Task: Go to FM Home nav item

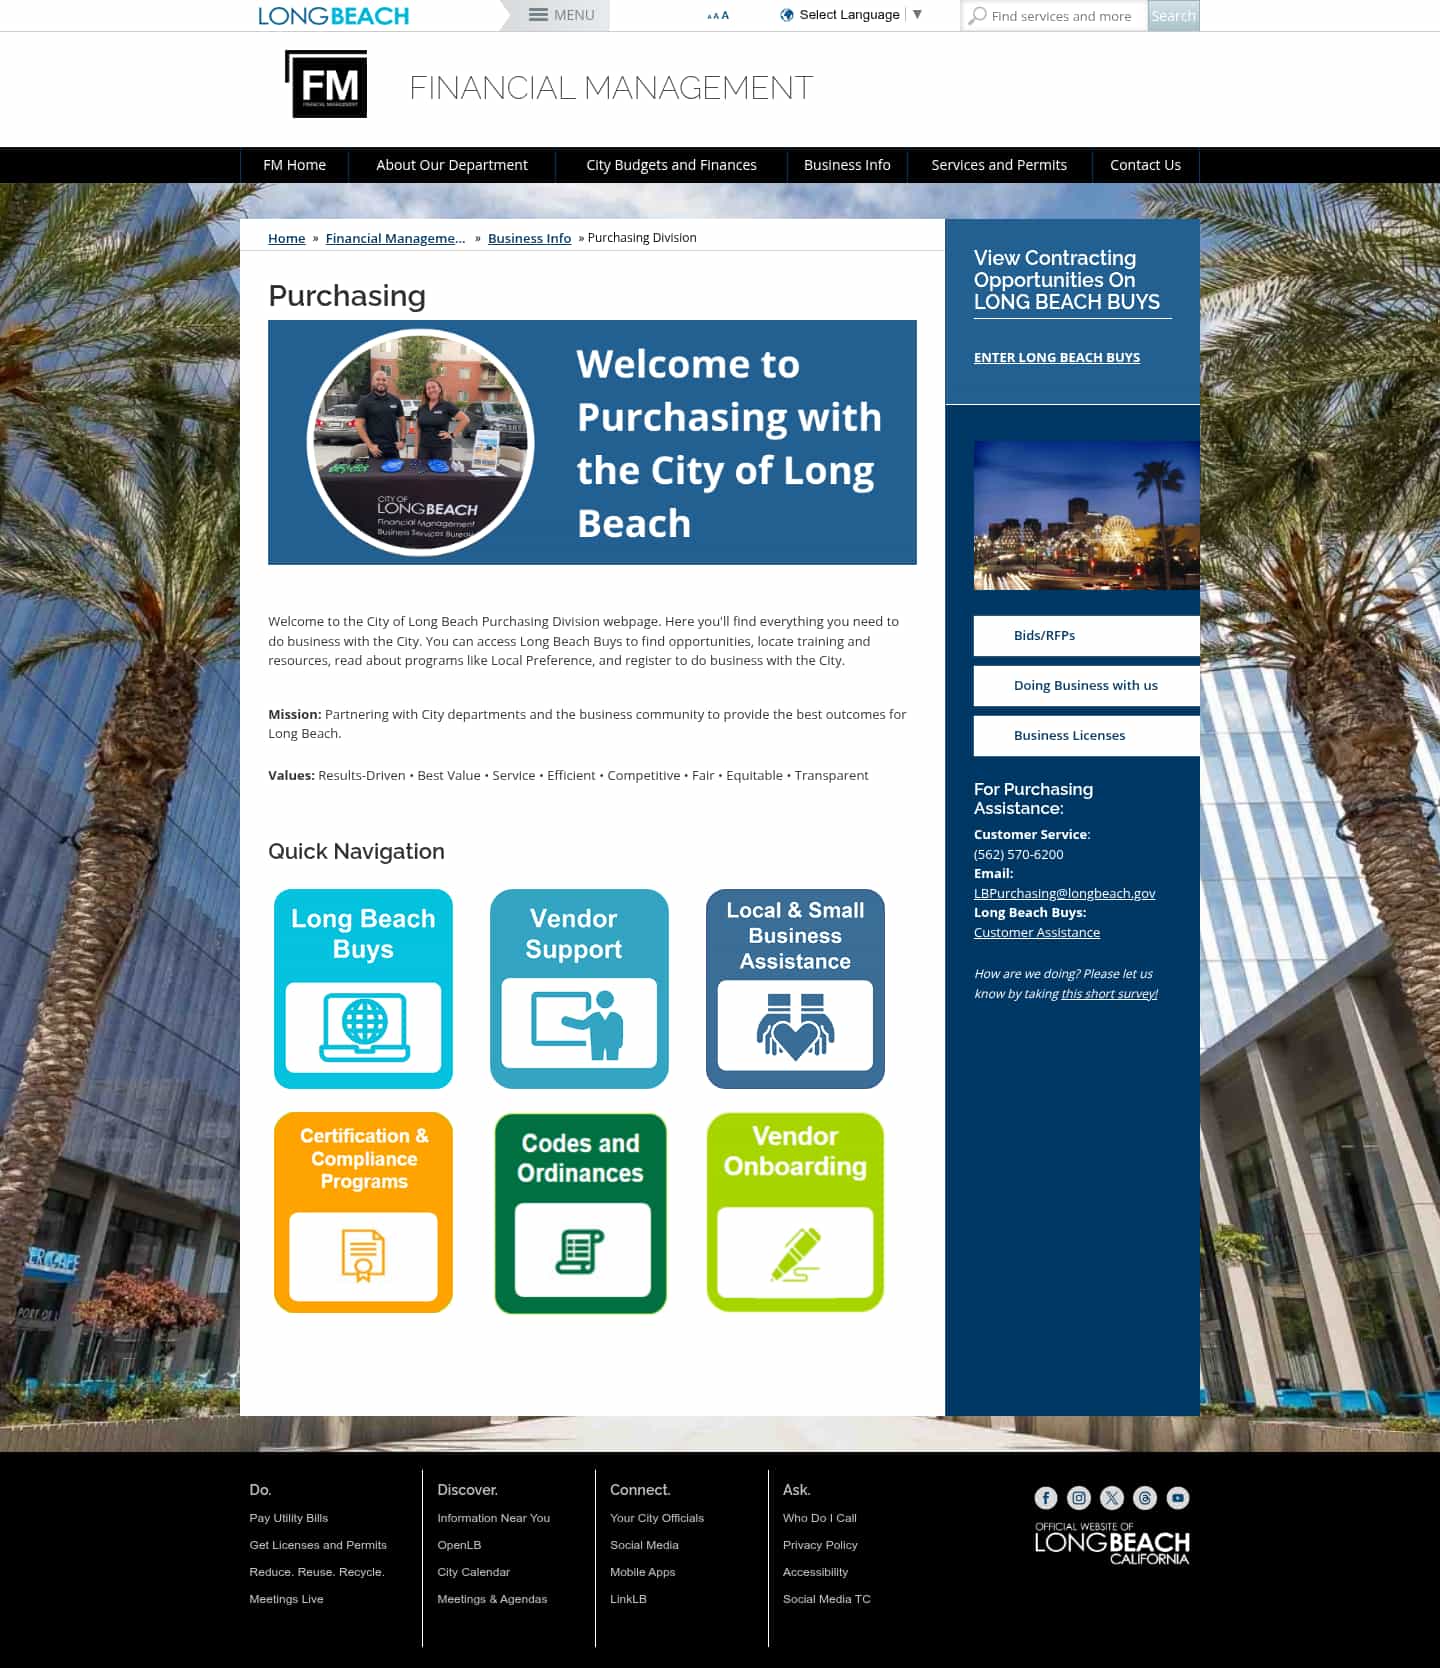Action: pos(294,165)
